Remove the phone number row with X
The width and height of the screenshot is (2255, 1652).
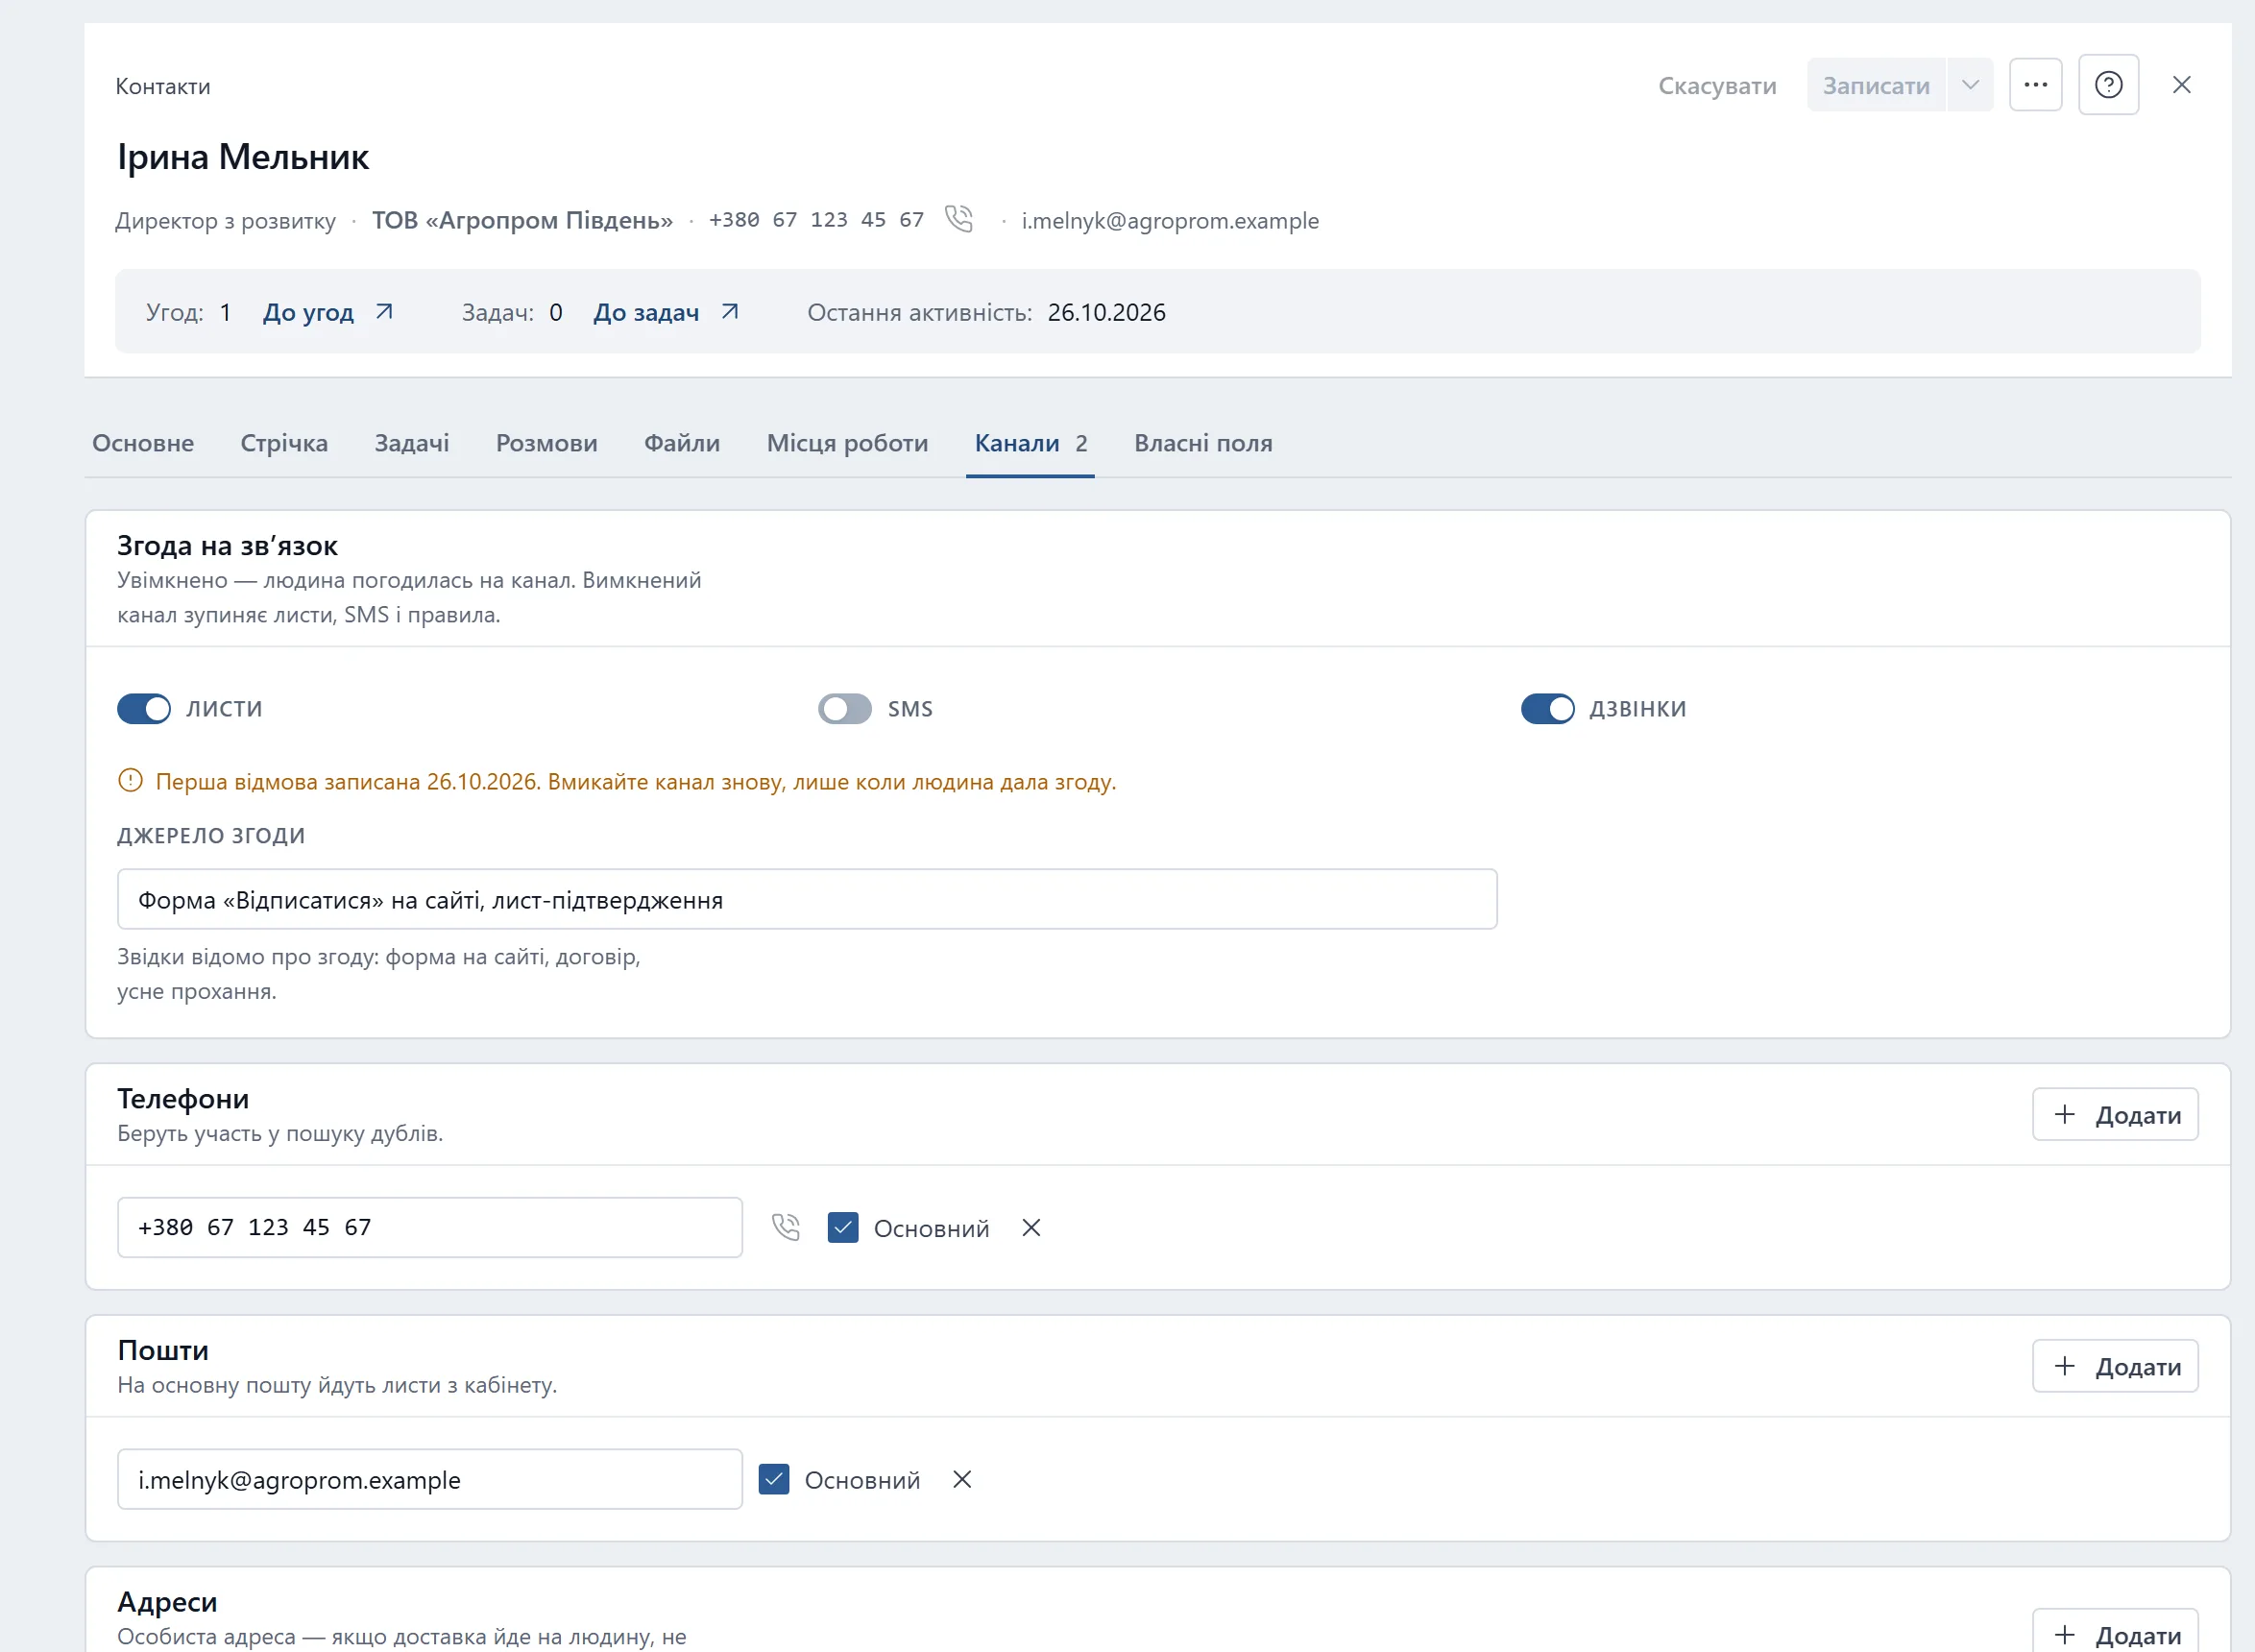[1031, 1227]
